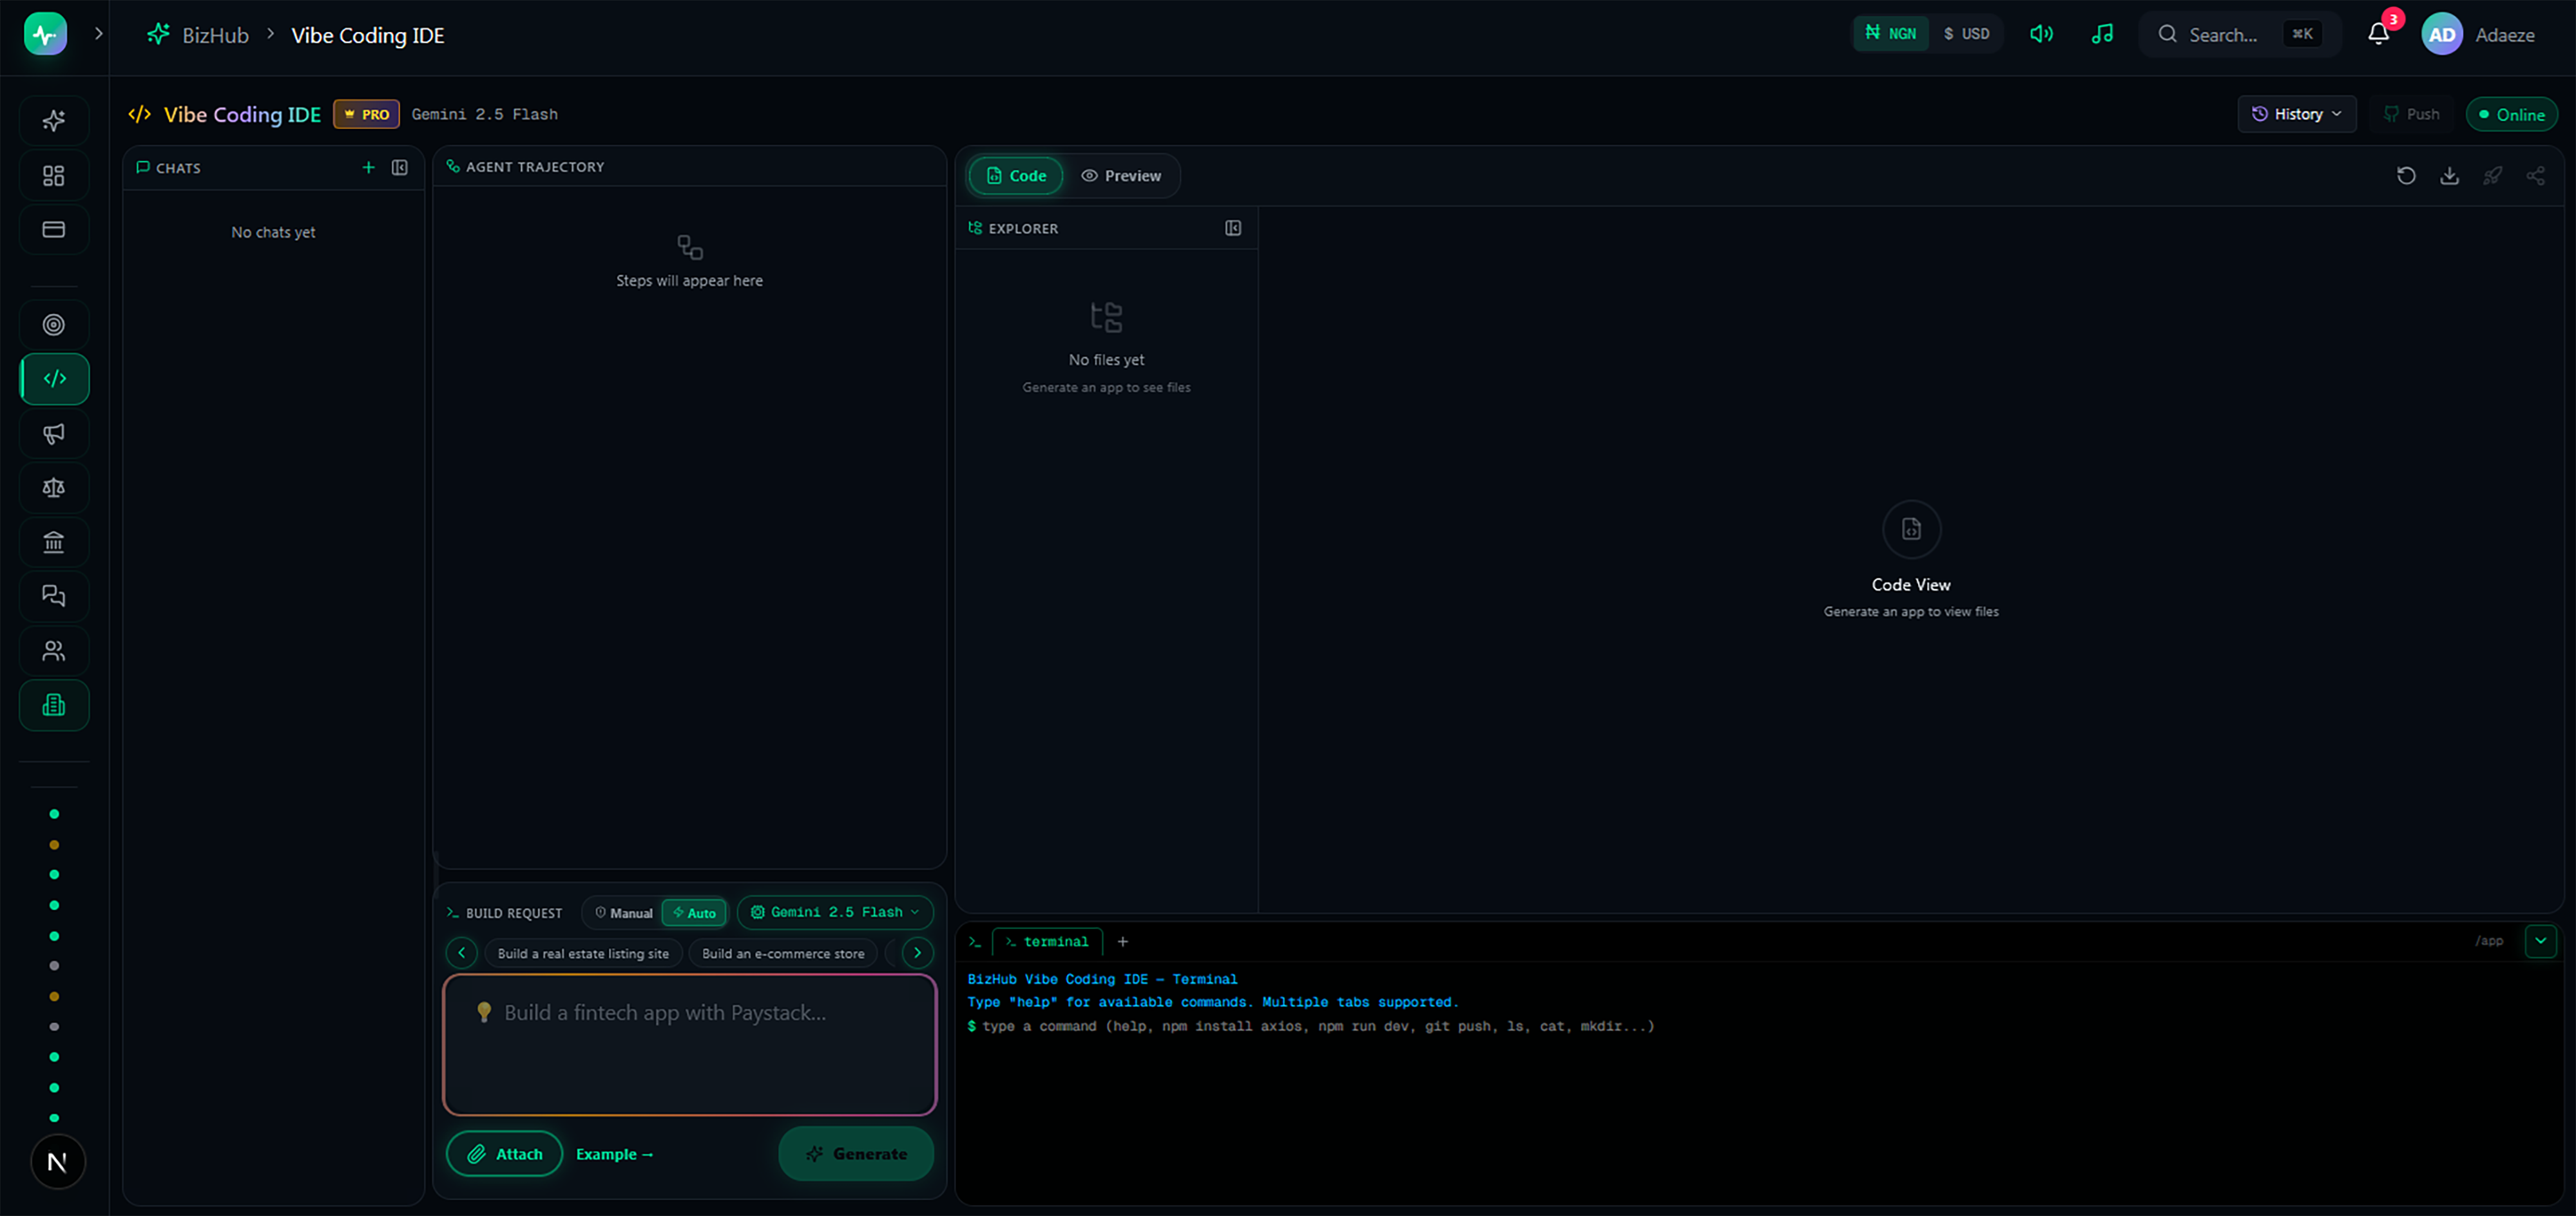Open the AD user avatar
This screenshot has height=1216, width=2576.
(2442, 34)
